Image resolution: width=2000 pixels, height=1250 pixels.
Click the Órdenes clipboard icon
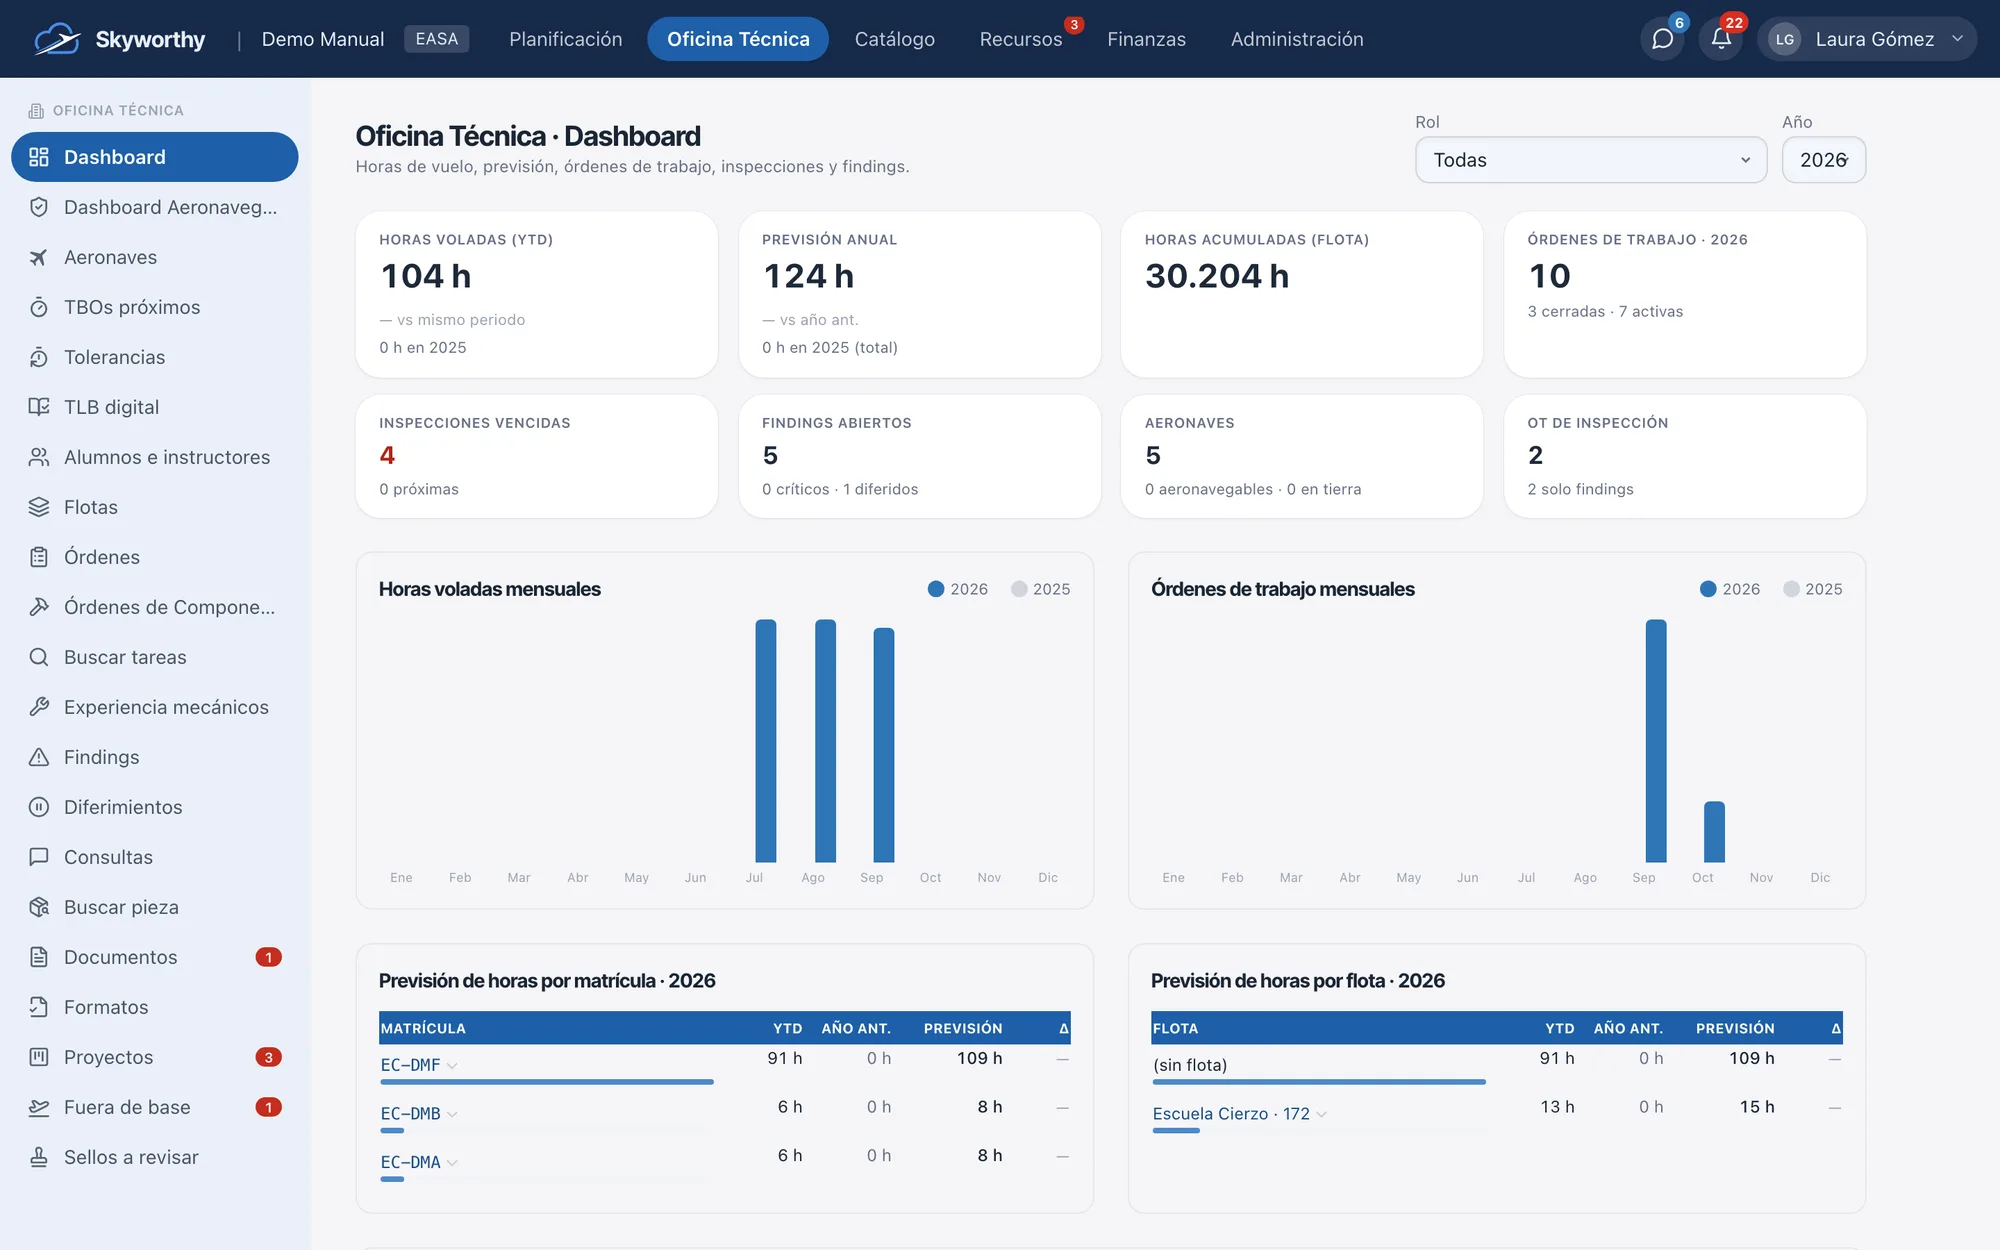point(39,557)
